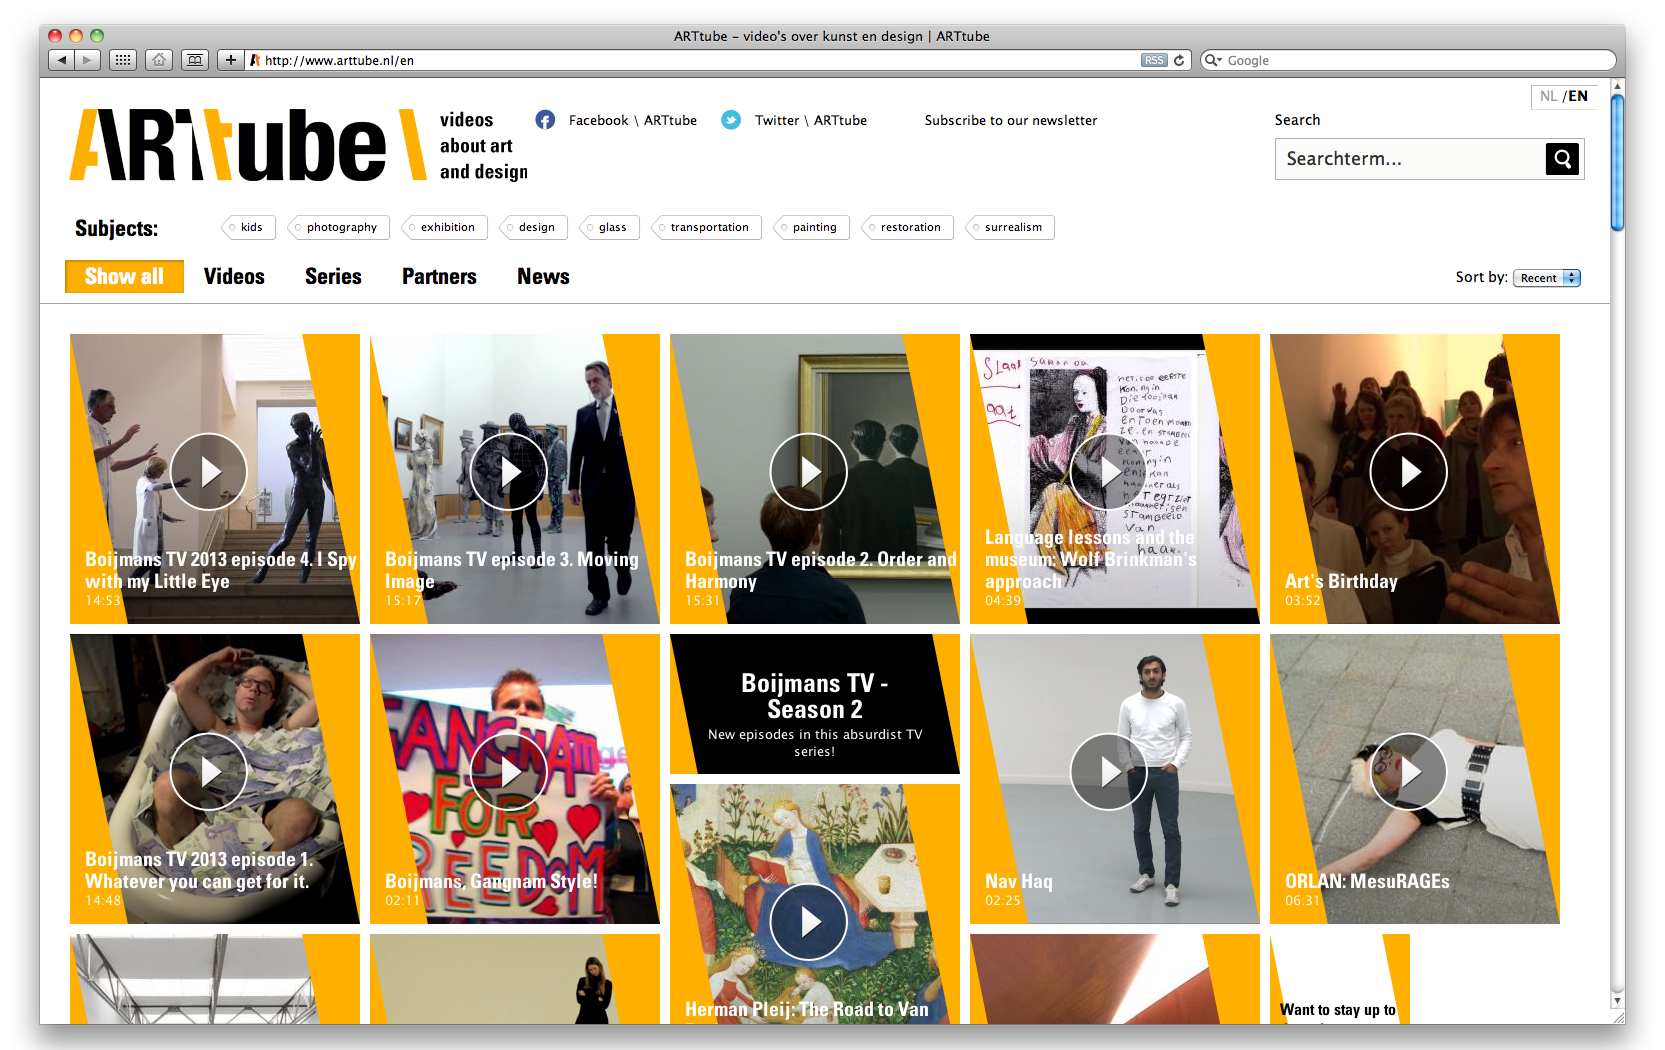This screenshot has width=1665, height=1050.
Task: Click the Google search field in toolbar
Action: coord(1408,60)
